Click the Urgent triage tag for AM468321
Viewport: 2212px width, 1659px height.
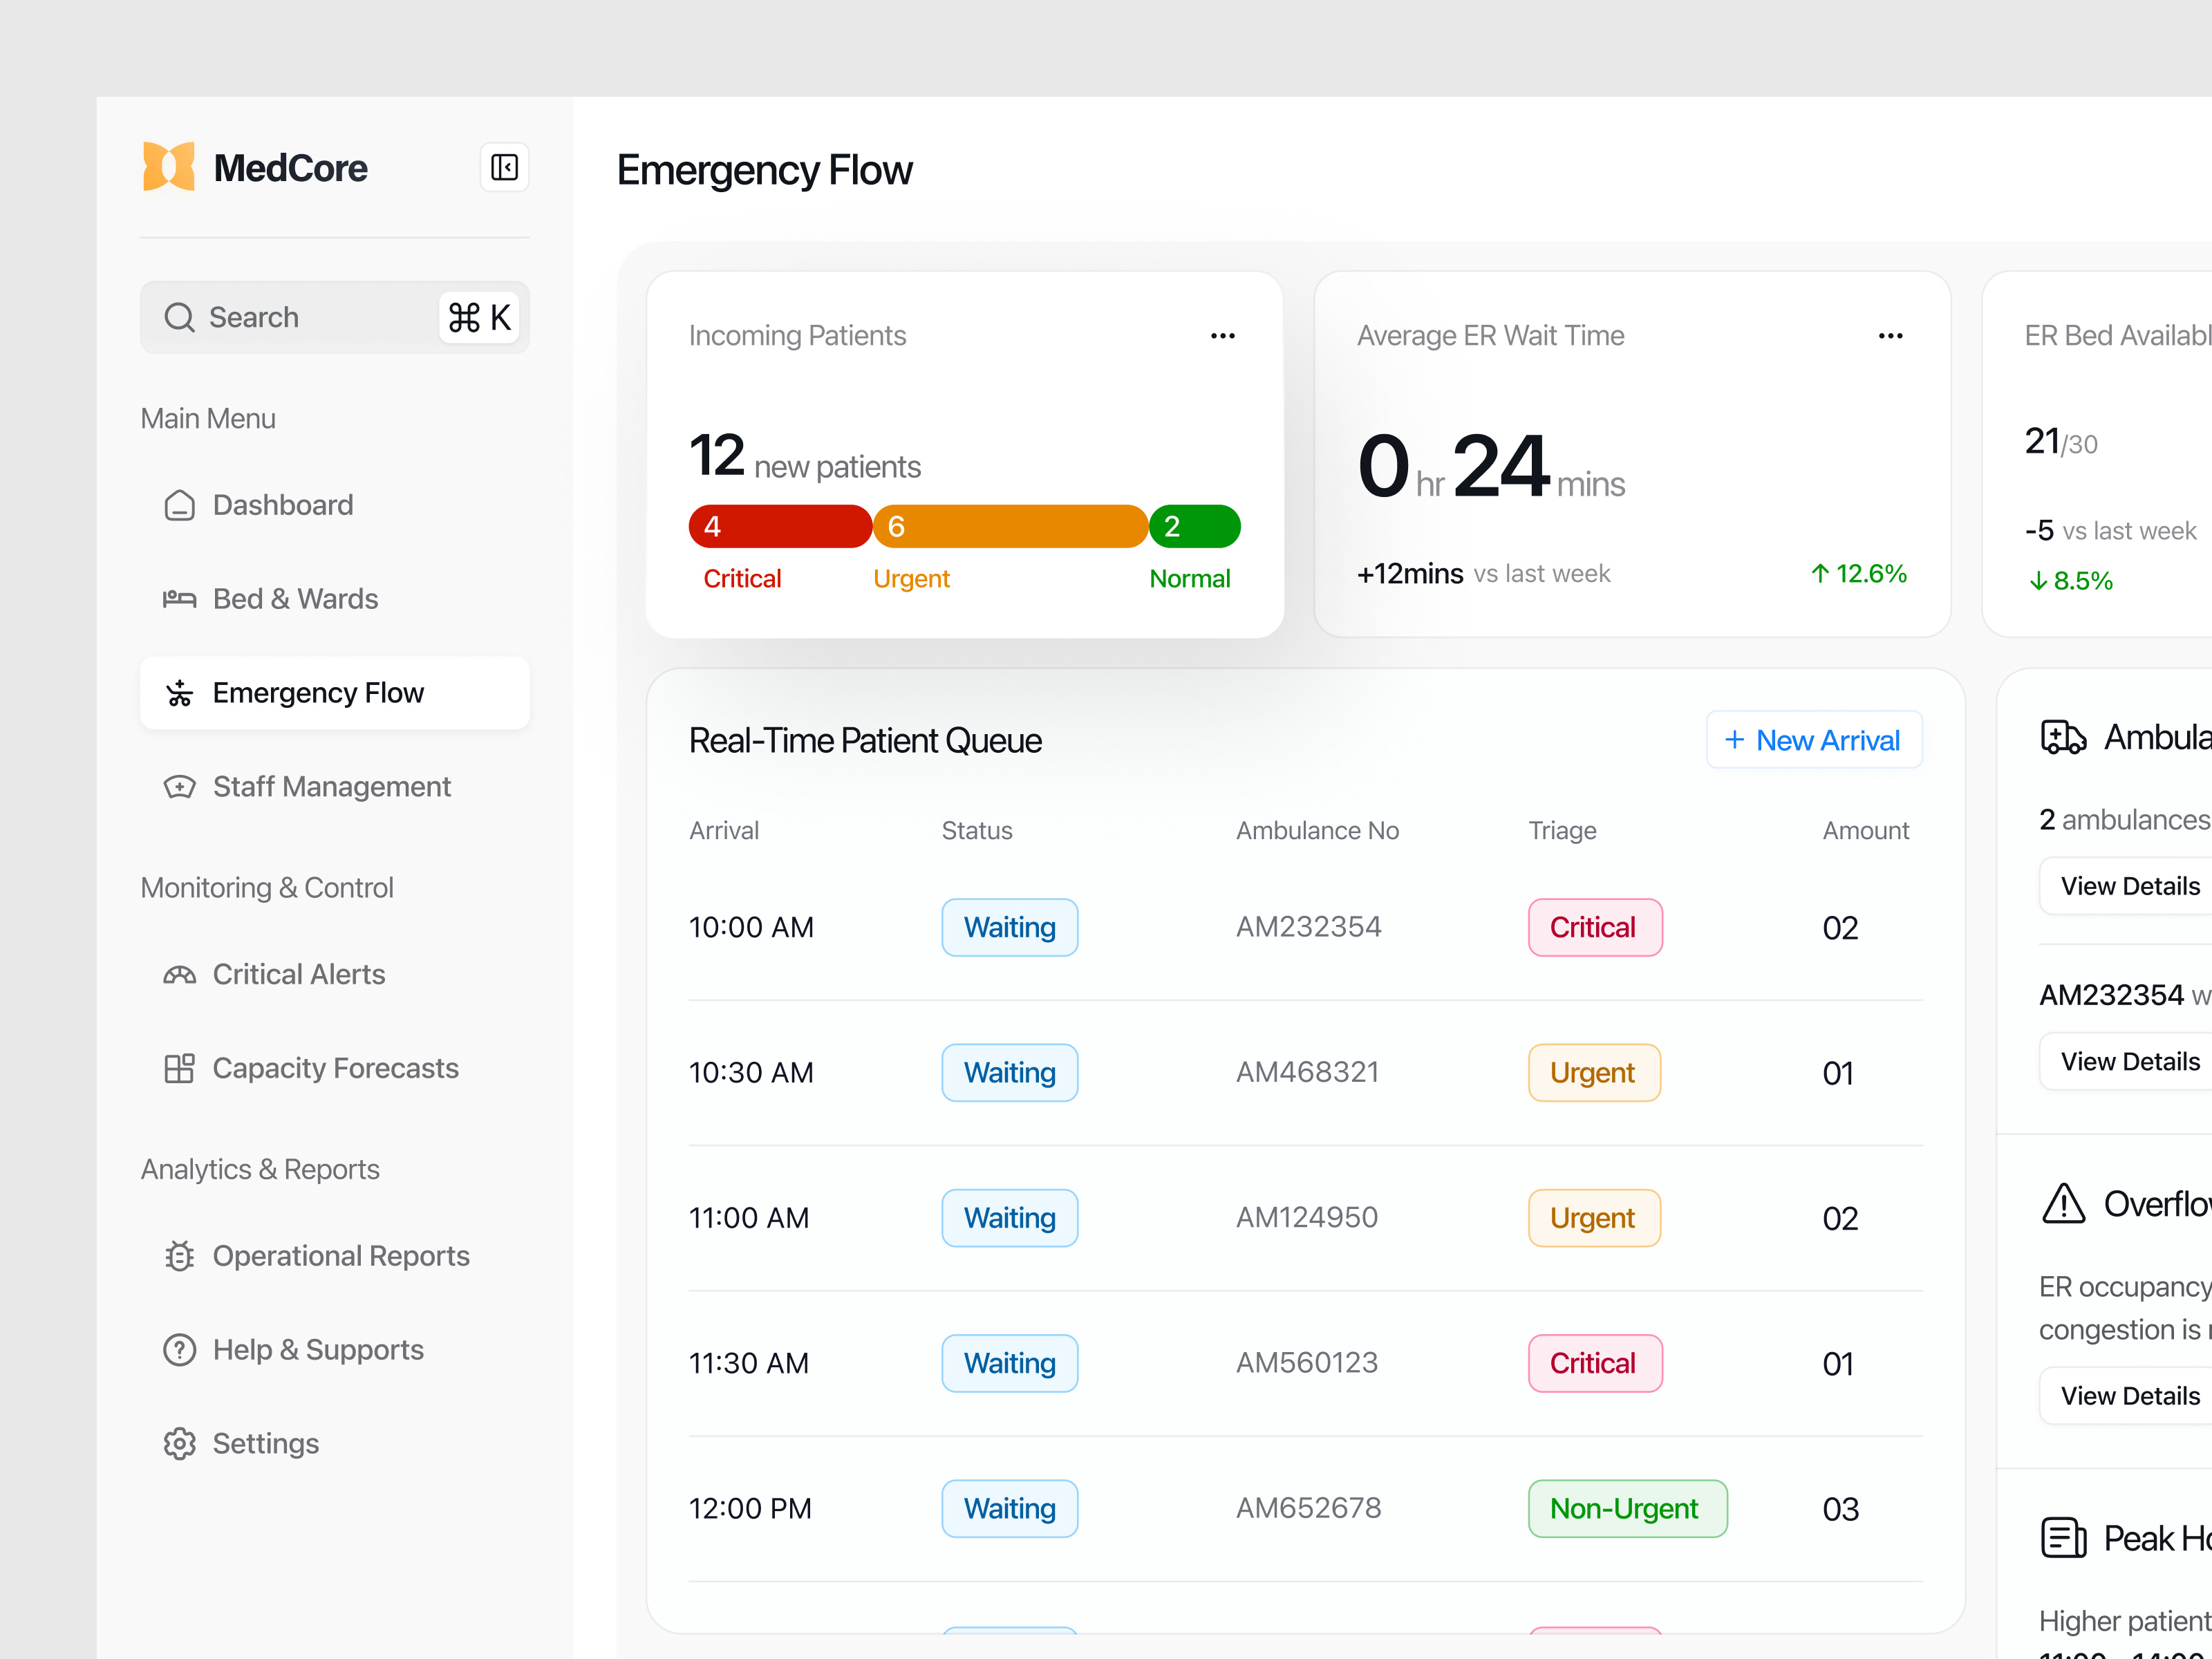(x=1594, y=1073)
